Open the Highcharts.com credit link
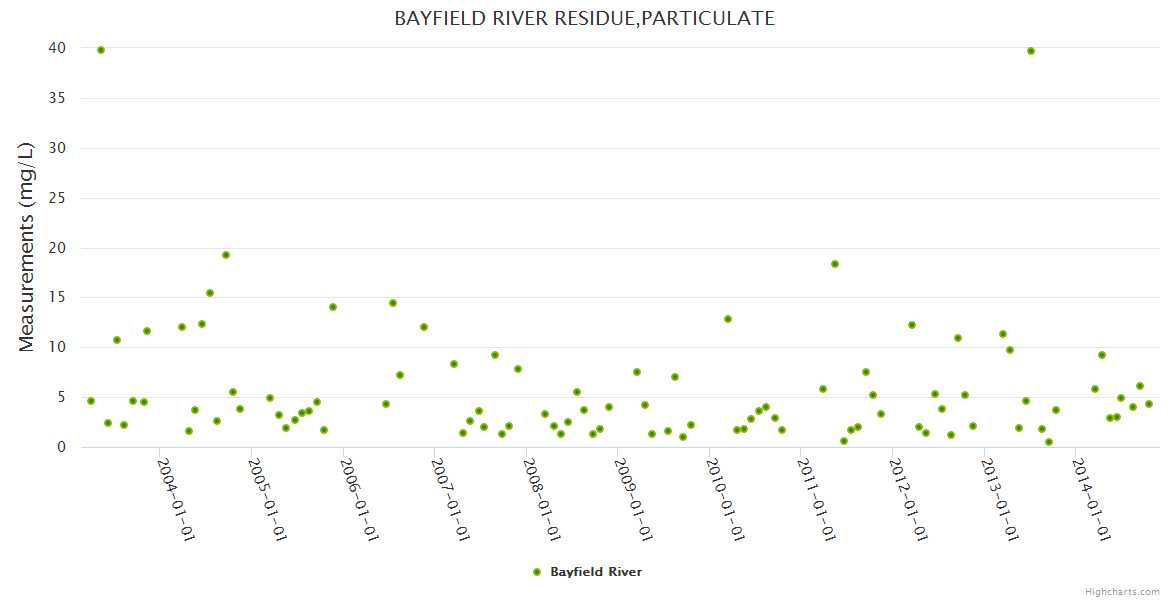1170x600 pixels. point(1122,591)
